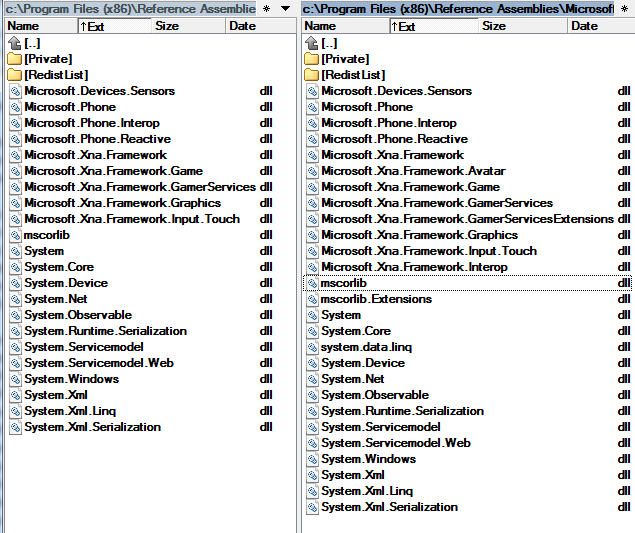The image size is (635, 533).
Task: Click dll icon of mscorlib.Extensions in right panel
Action: click(x=312, y=299)
